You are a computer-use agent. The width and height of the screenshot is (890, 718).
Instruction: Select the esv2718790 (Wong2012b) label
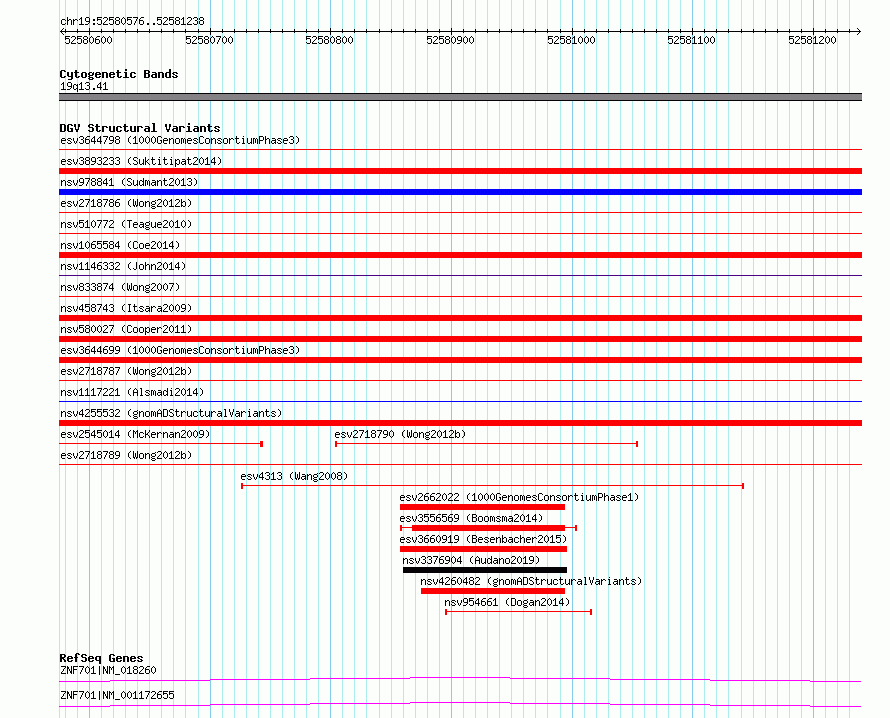400,434
